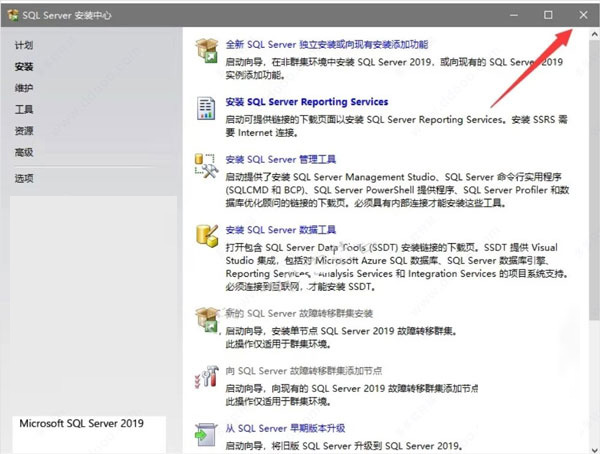600x454 pixels.
Task: Click the add-node red tools icon
Action: pyautogui.click(x=207, y=377)
